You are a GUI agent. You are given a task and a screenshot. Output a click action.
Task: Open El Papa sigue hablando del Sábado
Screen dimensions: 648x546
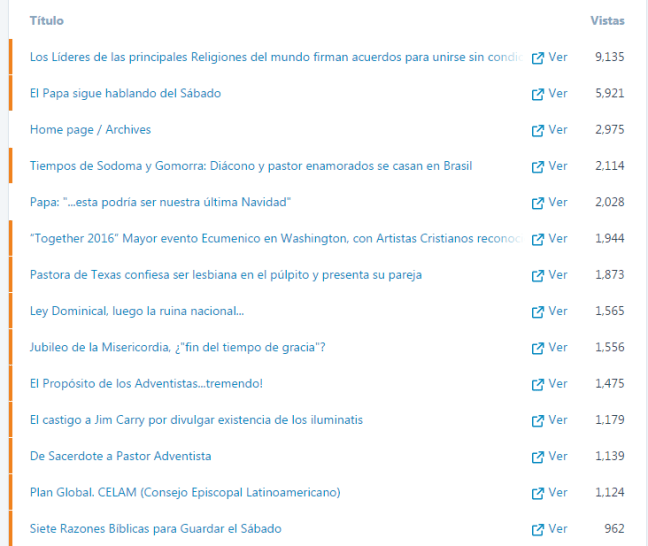(x=125, y=93)
